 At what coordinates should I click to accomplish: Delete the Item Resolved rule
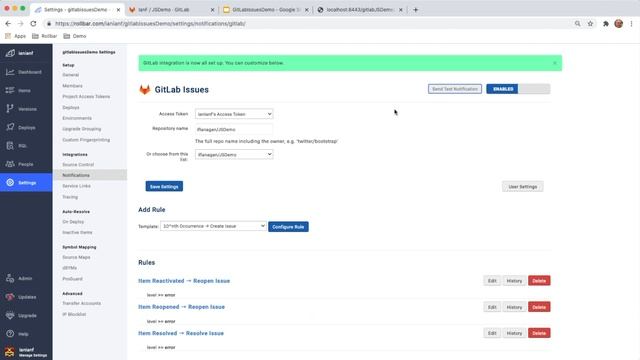[x=539, y=333]
